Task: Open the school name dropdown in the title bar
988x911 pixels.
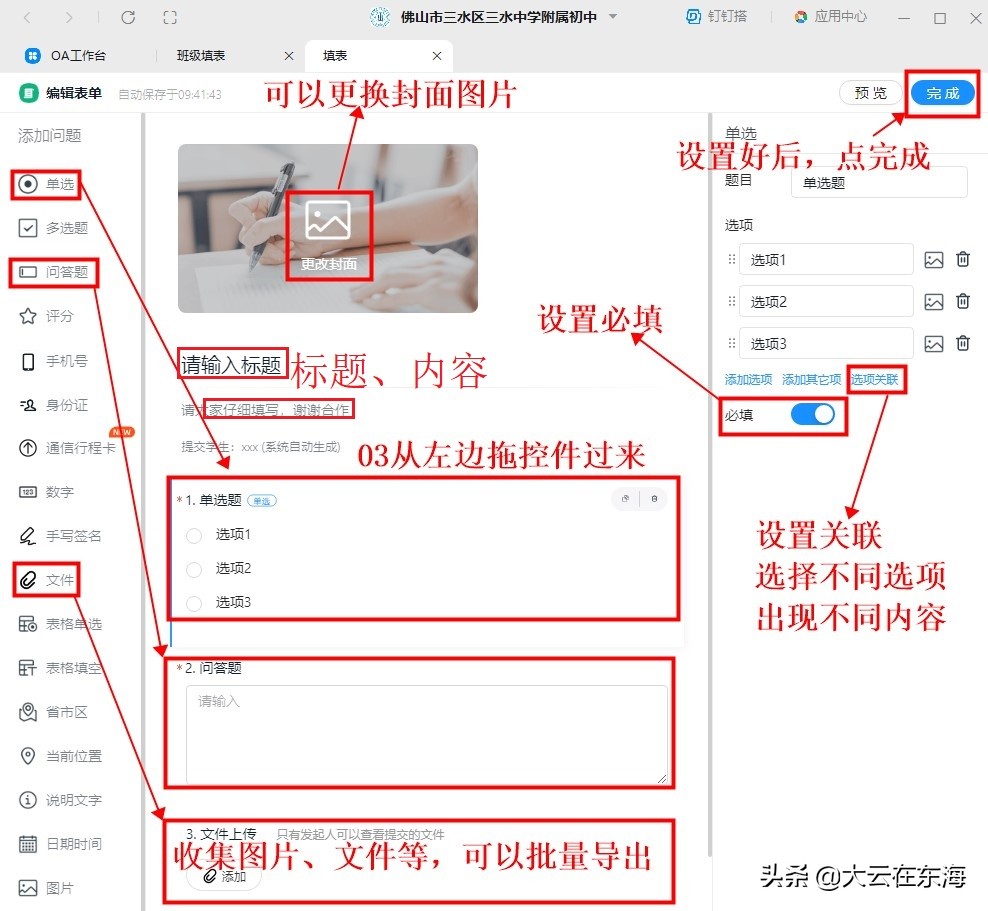Action: click(612, 18)
